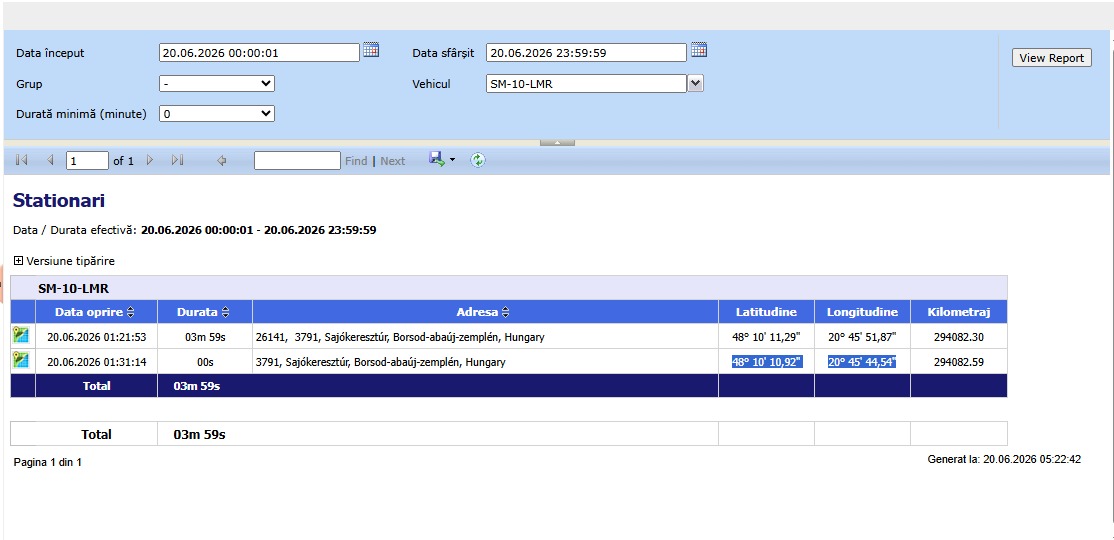Click duration 03m 59s in first row
1114x540 pixels.
(205, 337)
